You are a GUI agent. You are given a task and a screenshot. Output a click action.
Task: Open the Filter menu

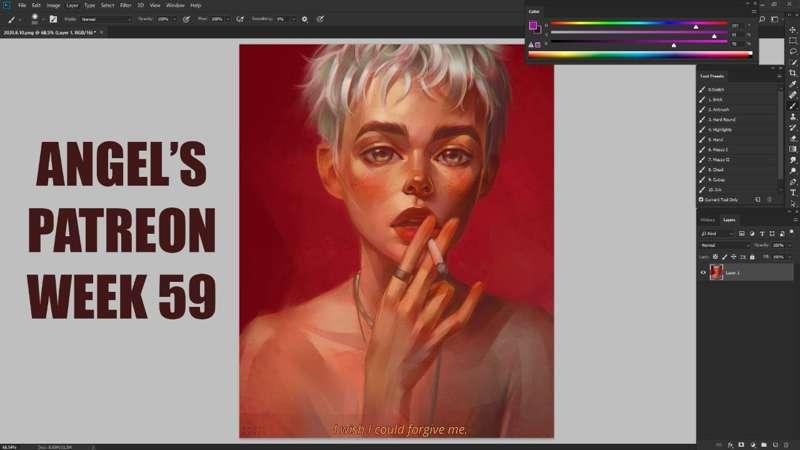pyautogui.click(x=126, y=5)
